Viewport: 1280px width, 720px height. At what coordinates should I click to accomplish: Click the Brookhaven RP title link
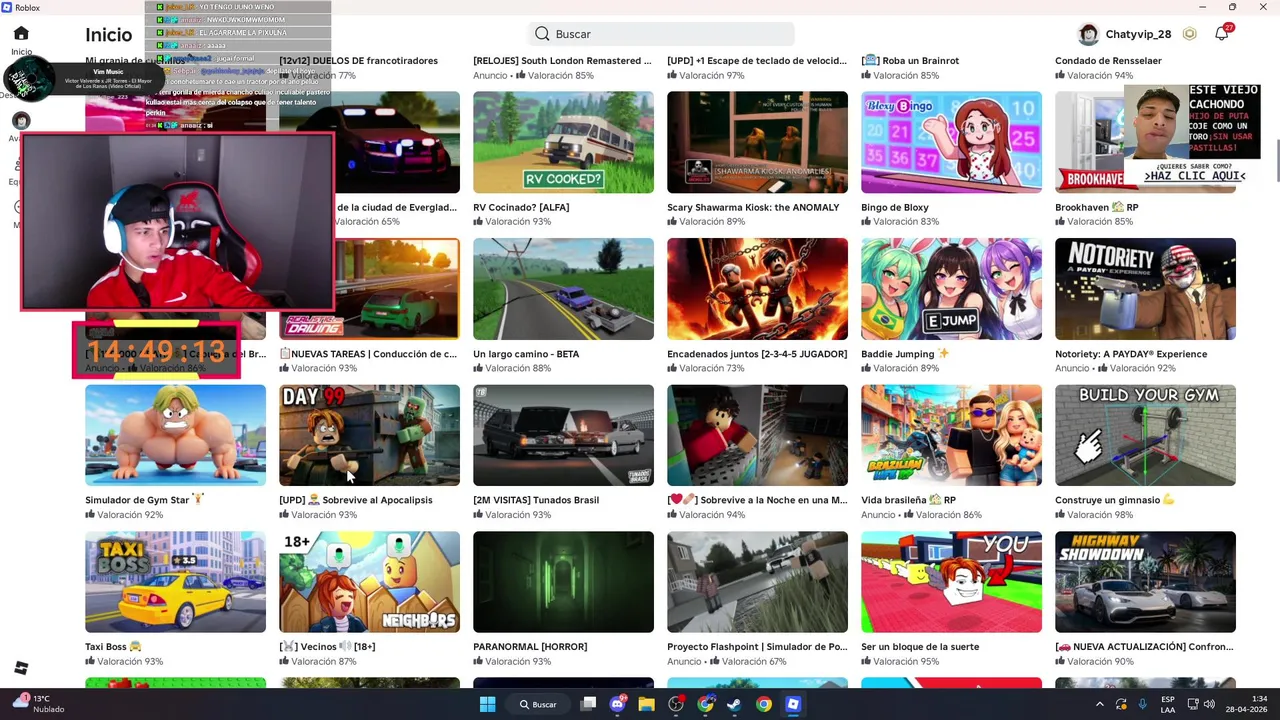(1096, 207)
